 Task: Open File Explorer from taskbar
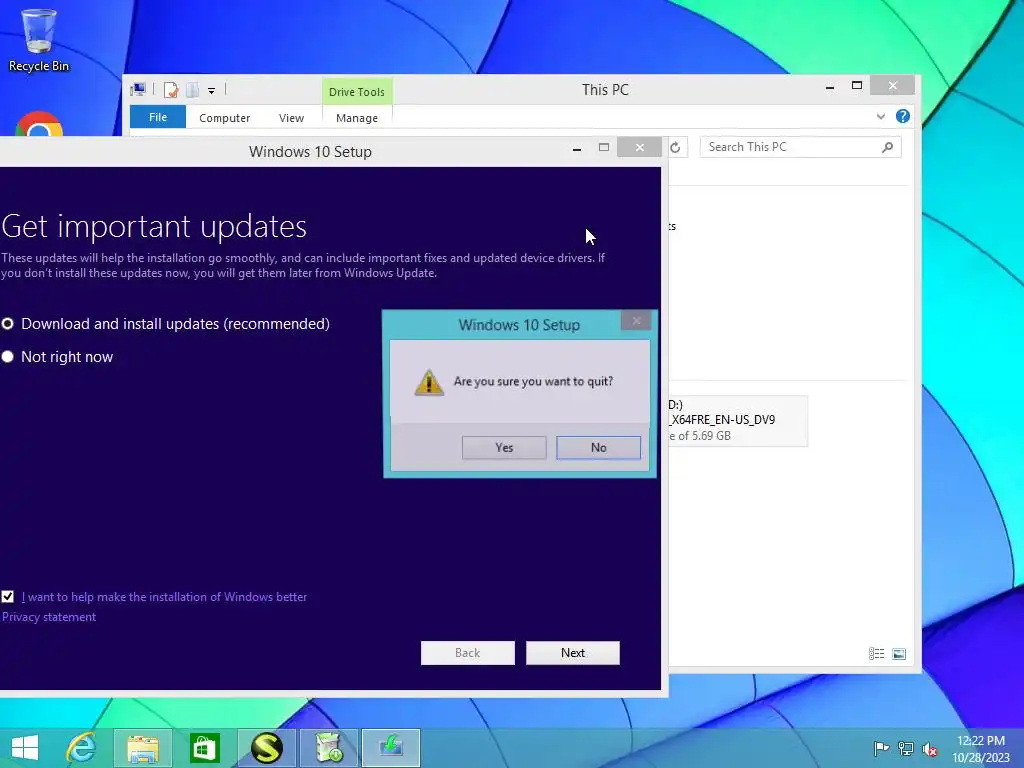(x=143, y=748)
